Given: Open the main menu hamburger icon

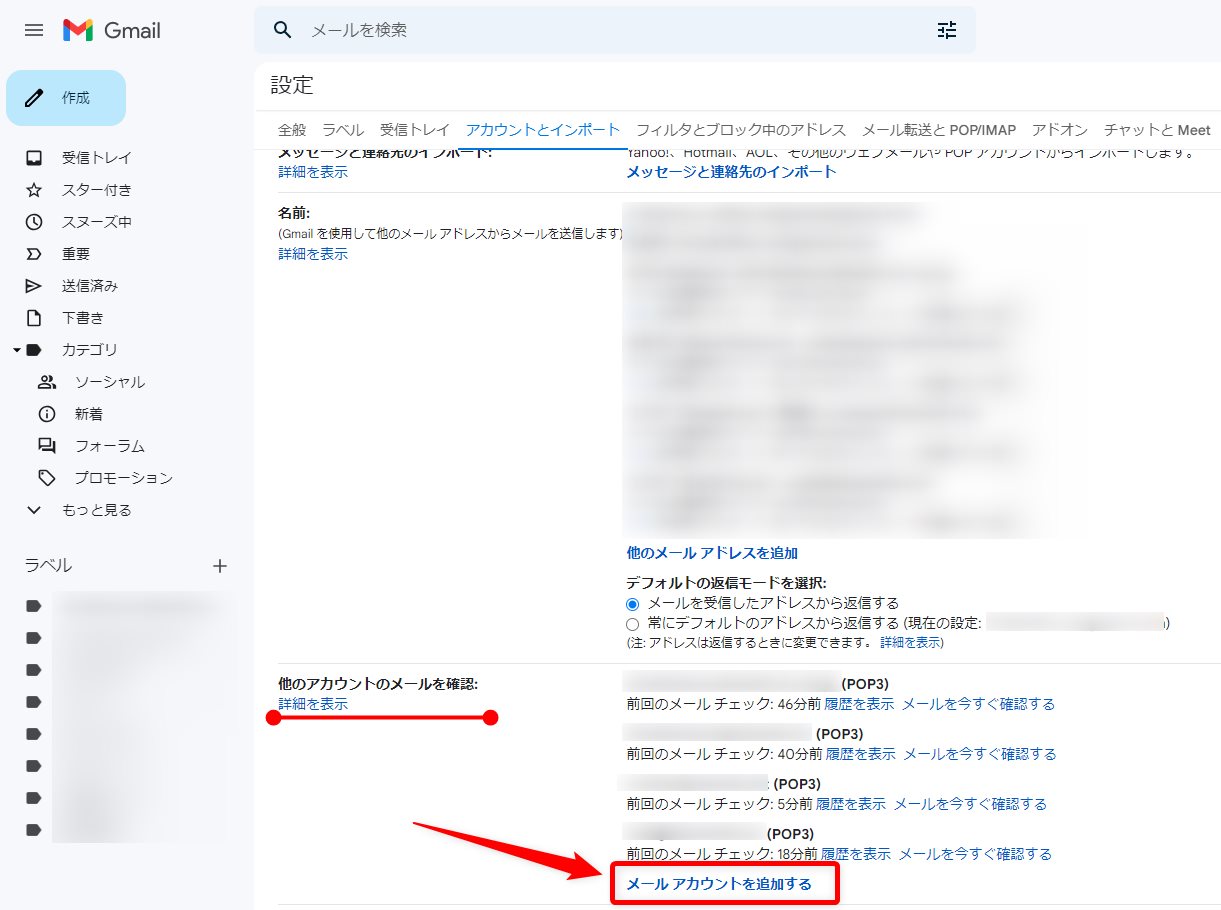Looking at the screenshot, I should pyautogui.click(x=33, y=30).
